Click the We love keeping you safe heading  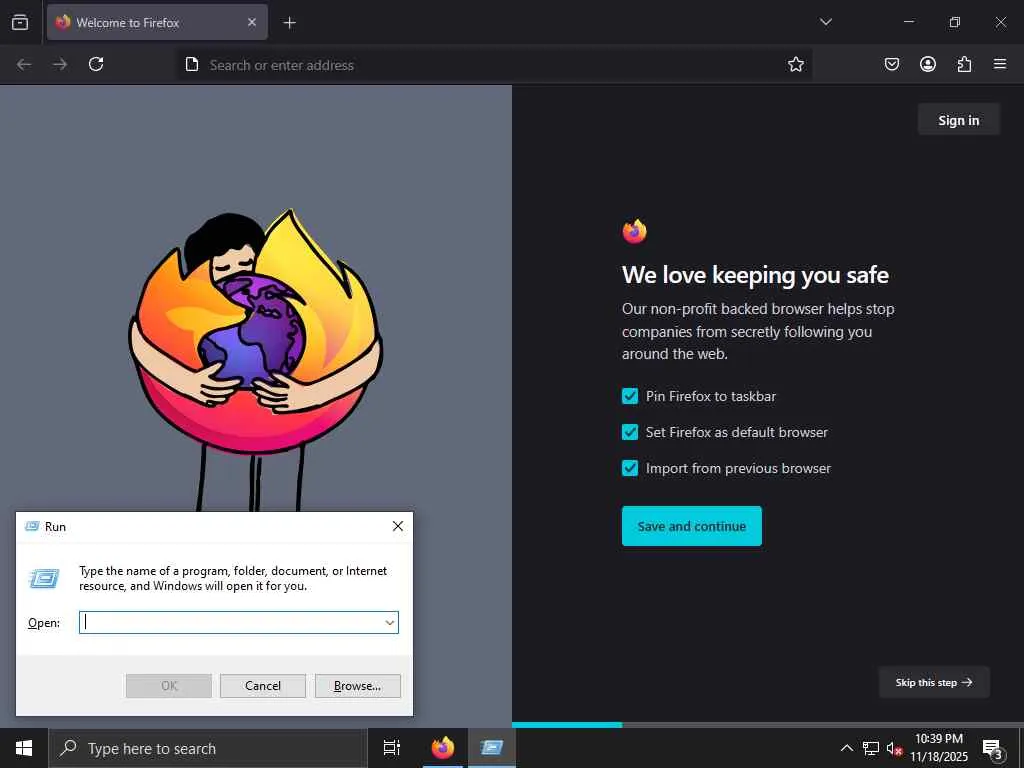[x=755, y=275]
